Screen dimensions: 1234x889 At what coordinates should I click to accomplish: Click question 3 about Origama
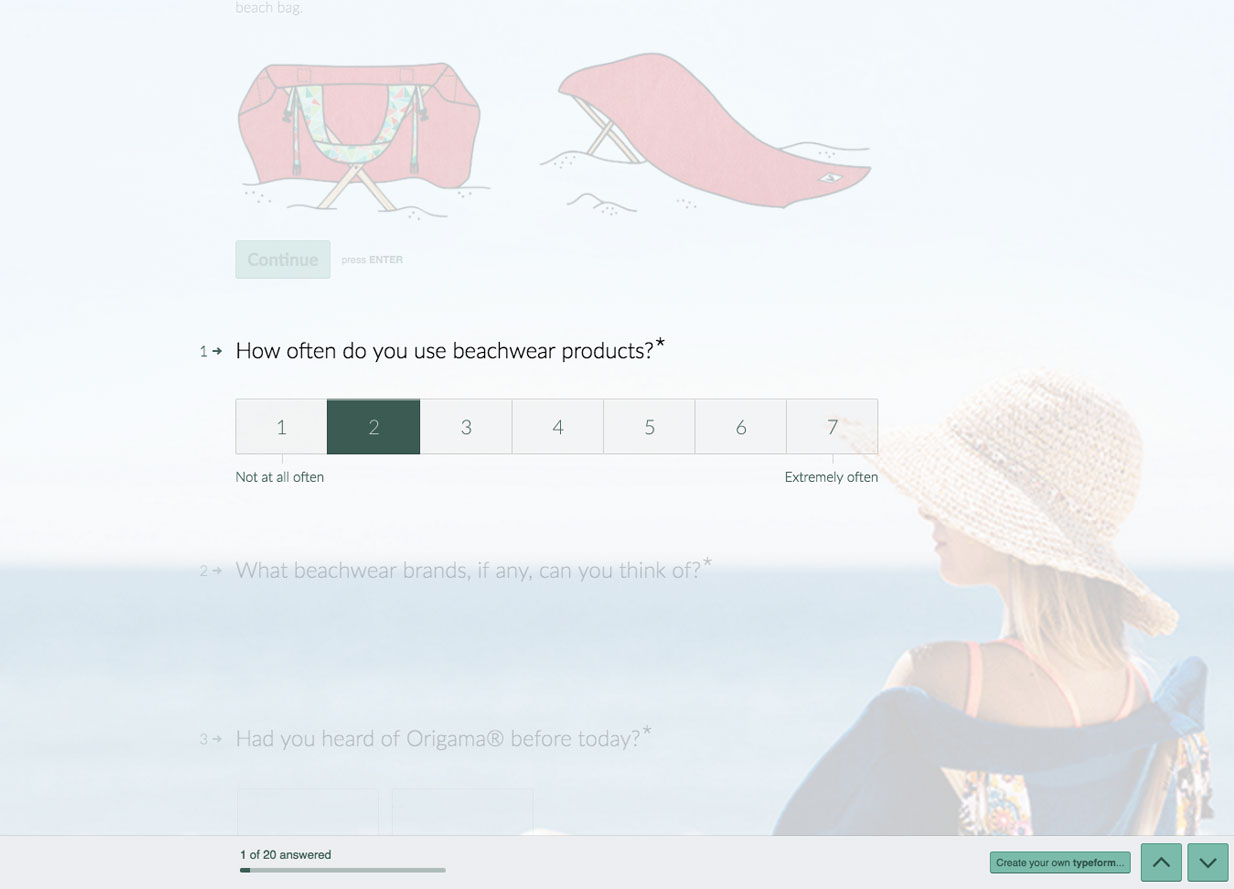pos(438,738)
